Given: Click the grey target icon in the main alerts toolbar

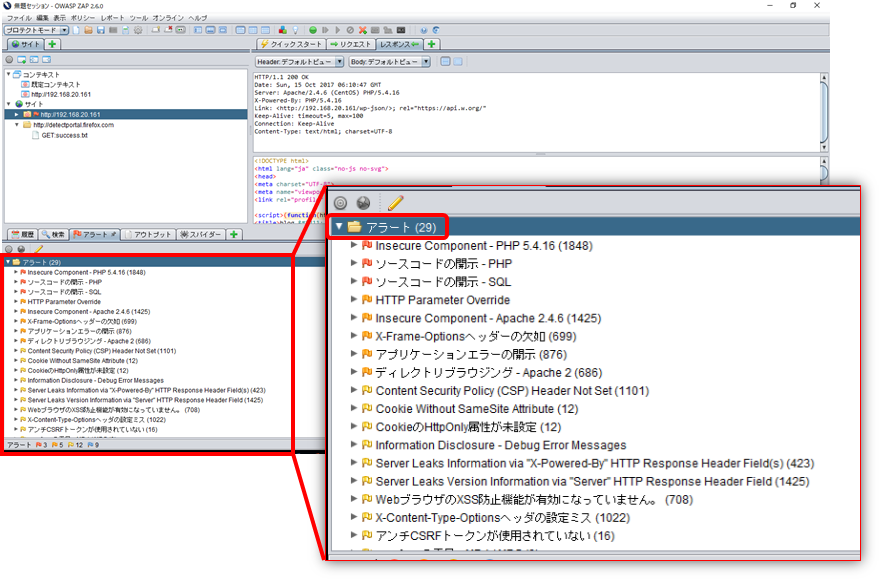Looking at the screenshot, I should click(x=8, y=249).
